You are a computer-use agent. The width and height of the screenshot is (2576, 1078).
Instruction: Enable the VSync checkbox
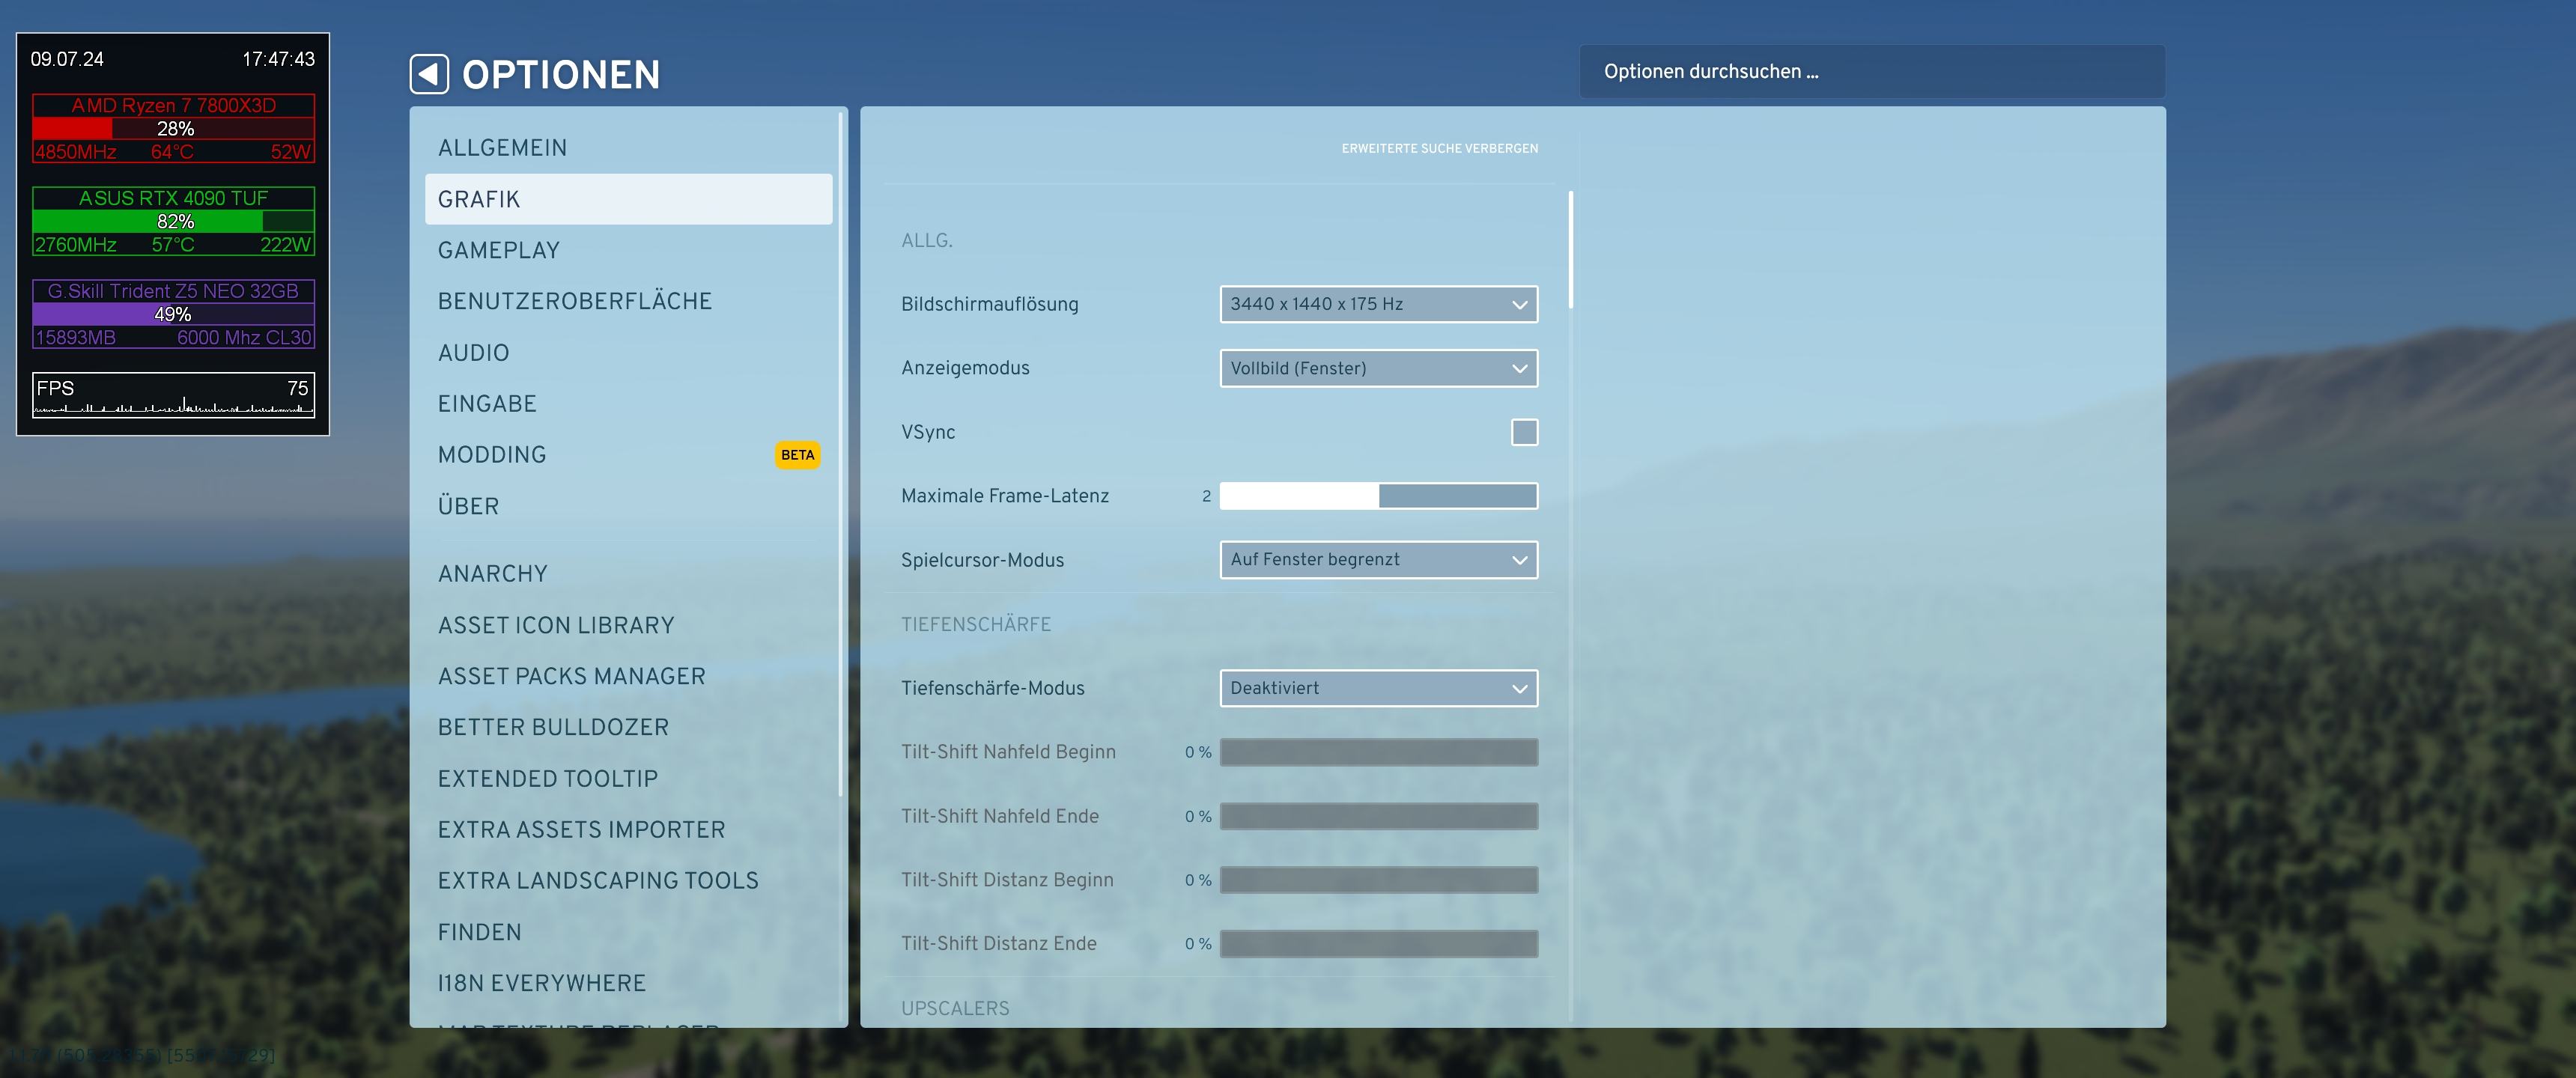point(1523,432)
